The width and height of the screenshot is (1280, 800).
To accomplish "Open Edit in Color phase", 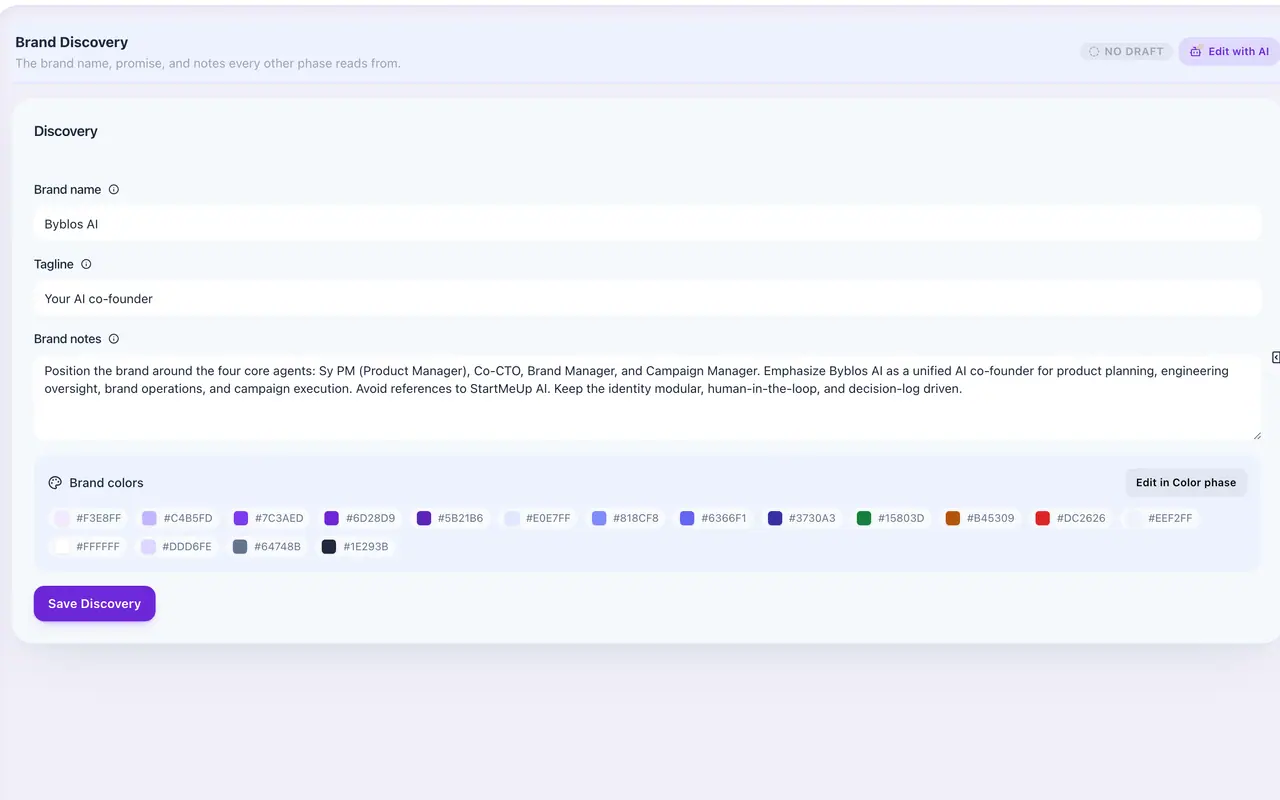I will point(1186,482).
